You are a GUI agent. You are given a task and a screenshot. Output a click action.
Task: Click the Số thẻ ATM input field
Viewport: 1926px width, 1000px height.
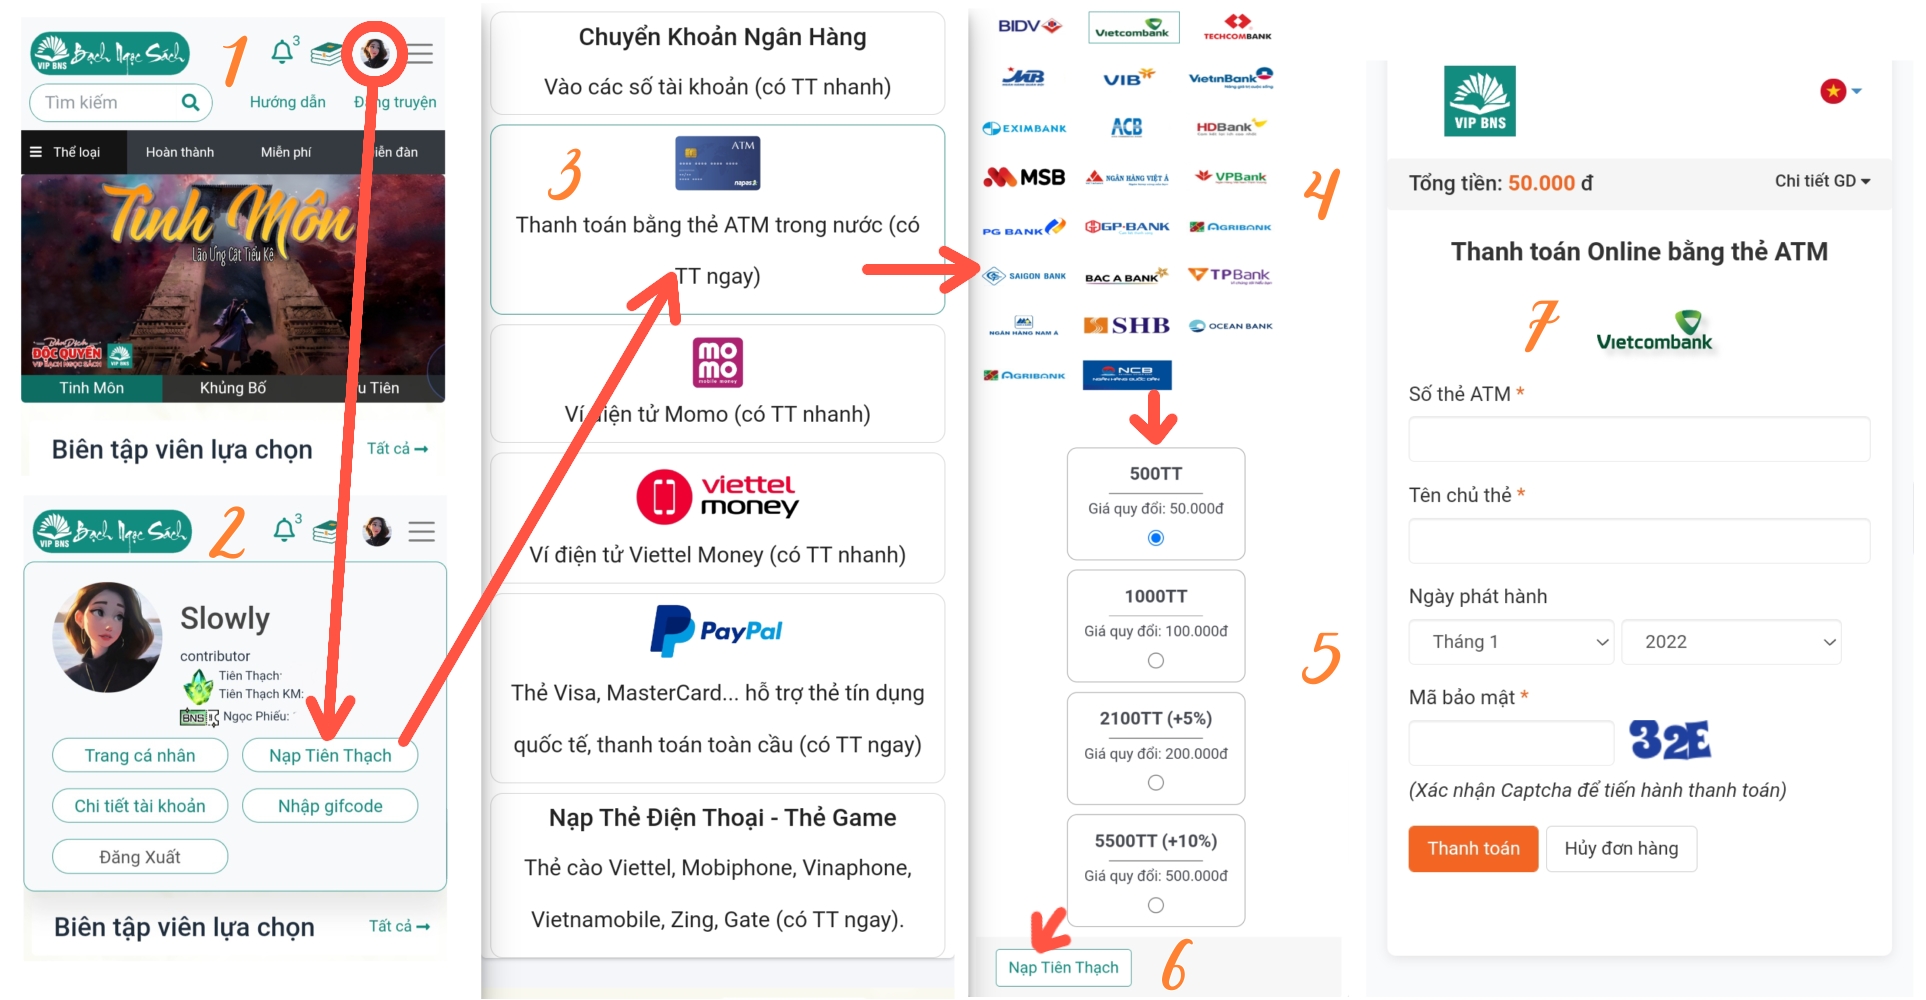point(1639,439)
